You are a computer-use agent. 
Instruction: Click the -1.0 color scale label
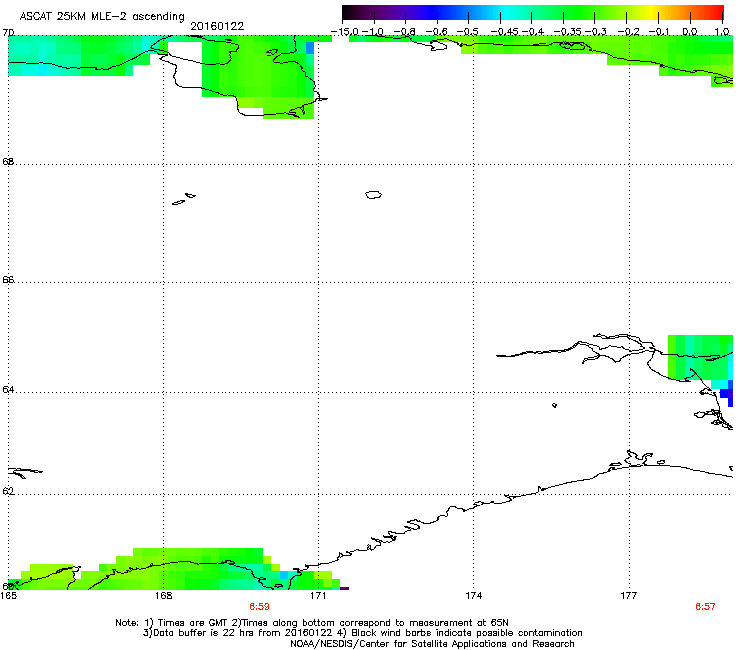[x=373, y=32]
